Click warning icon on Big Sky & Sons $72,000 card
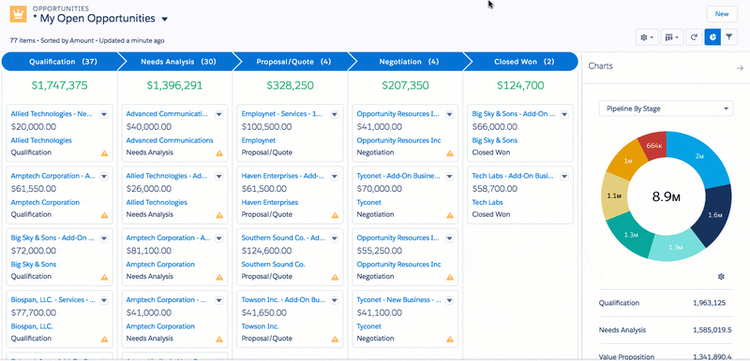This screenshot has height=361, width=750. (x=104, y=277)
